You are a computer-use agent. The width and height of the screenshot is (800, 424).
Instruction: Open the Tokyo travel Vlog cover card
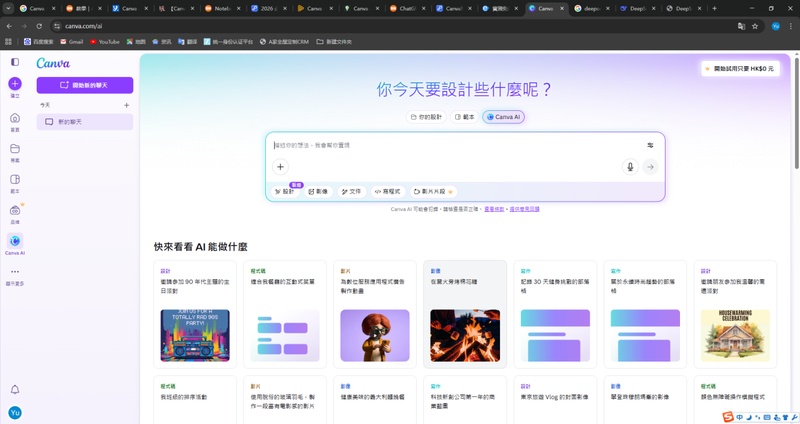[x=555, y=400]
